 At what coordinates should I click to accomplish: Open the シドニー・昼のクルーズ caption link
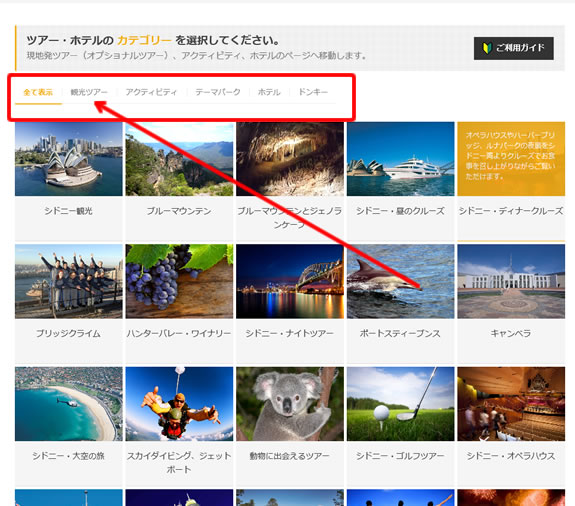[400, 211]
